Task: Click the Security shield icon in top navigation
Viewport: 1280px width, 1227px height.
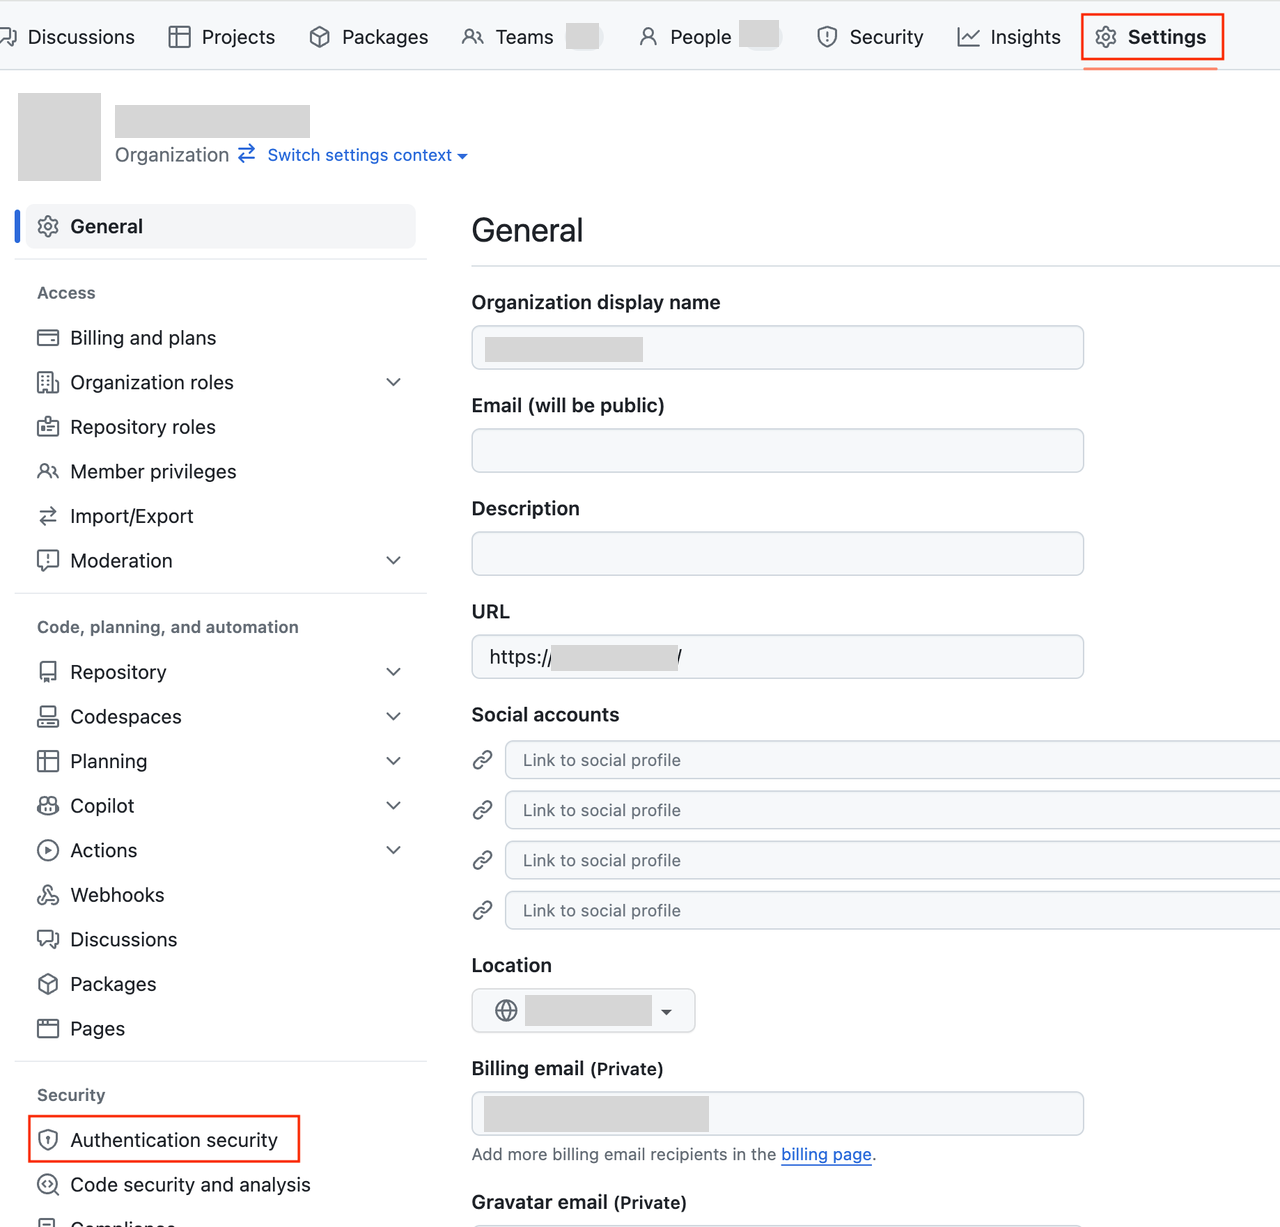Action: click(x=827, y=36)
